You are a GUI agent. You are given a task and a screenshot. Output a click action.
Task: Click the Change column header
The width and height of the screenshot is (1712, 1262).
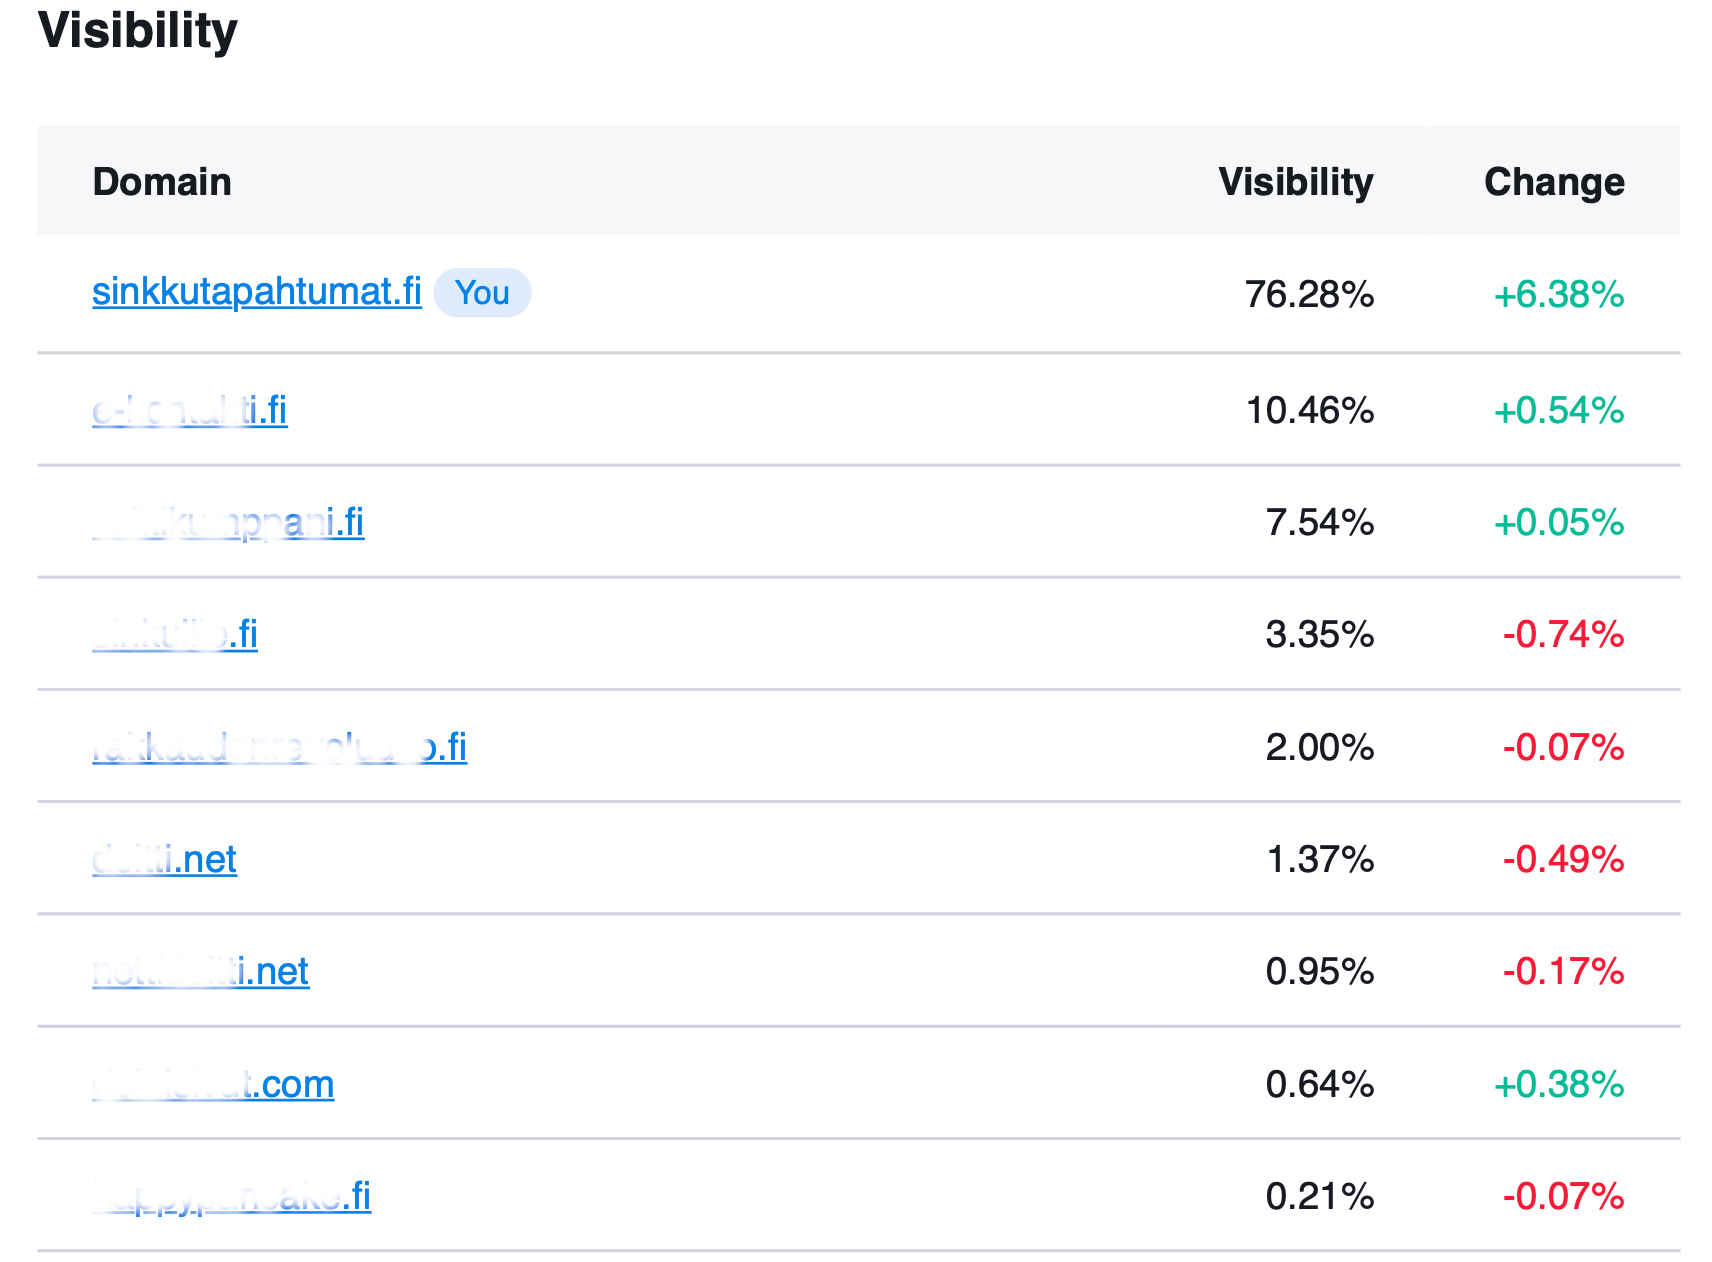click(x=1554, y=182)
